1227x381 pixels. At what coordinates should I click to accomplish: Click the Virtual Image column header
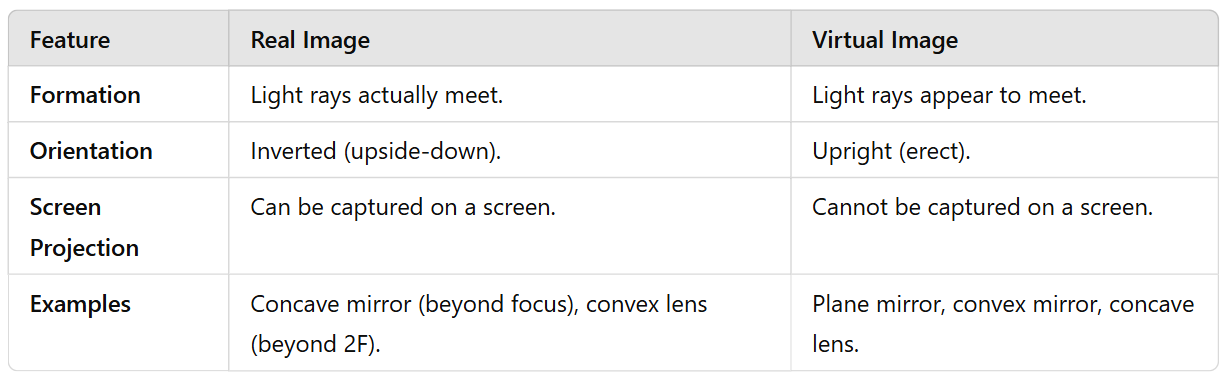point(885,40)
